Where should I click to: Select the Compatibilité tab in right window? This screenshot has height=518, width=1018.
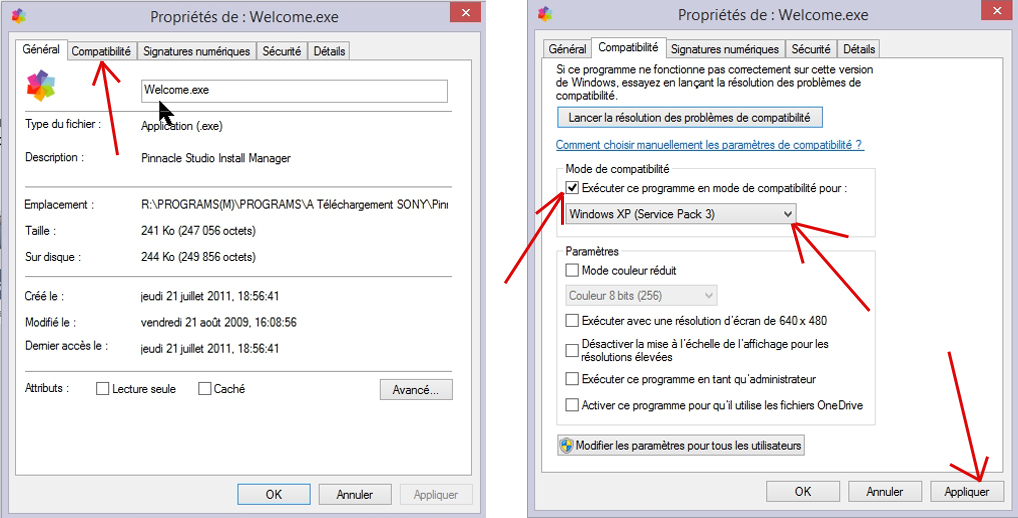pyautogui.click(x=628, y=47)
